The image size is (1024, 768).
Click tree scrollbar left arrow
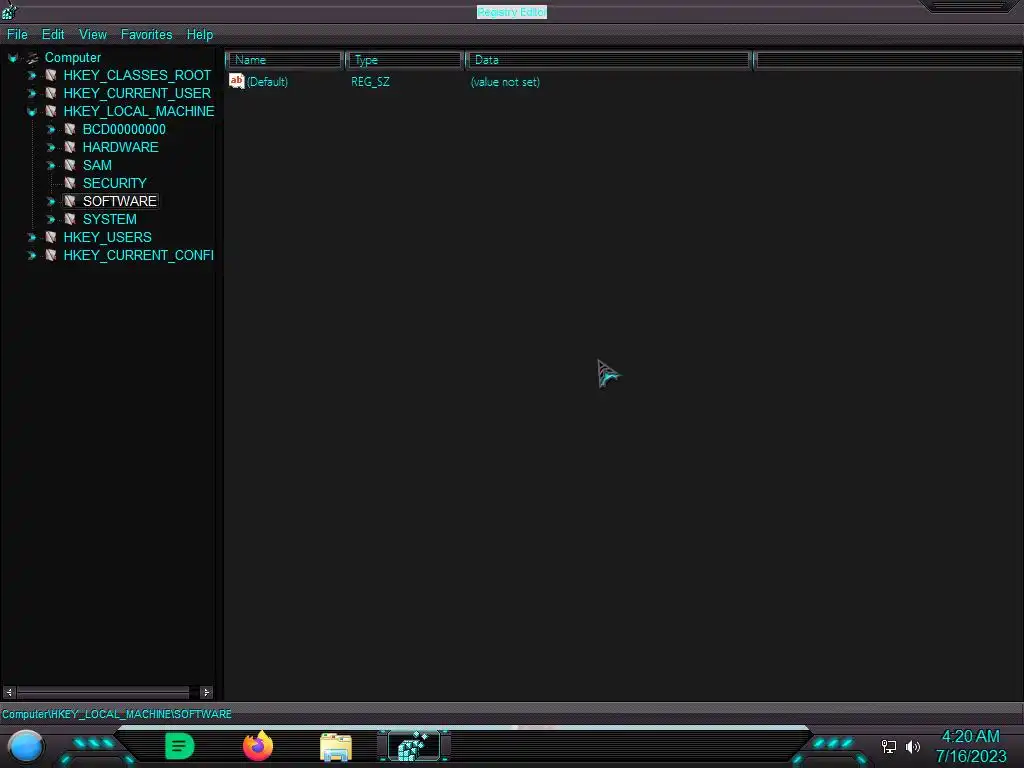point(9,692)
